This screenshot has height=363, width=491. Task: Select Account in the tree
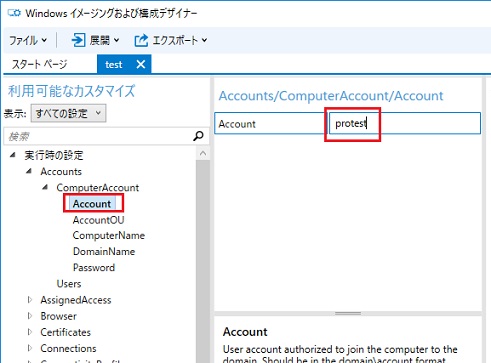92,204
